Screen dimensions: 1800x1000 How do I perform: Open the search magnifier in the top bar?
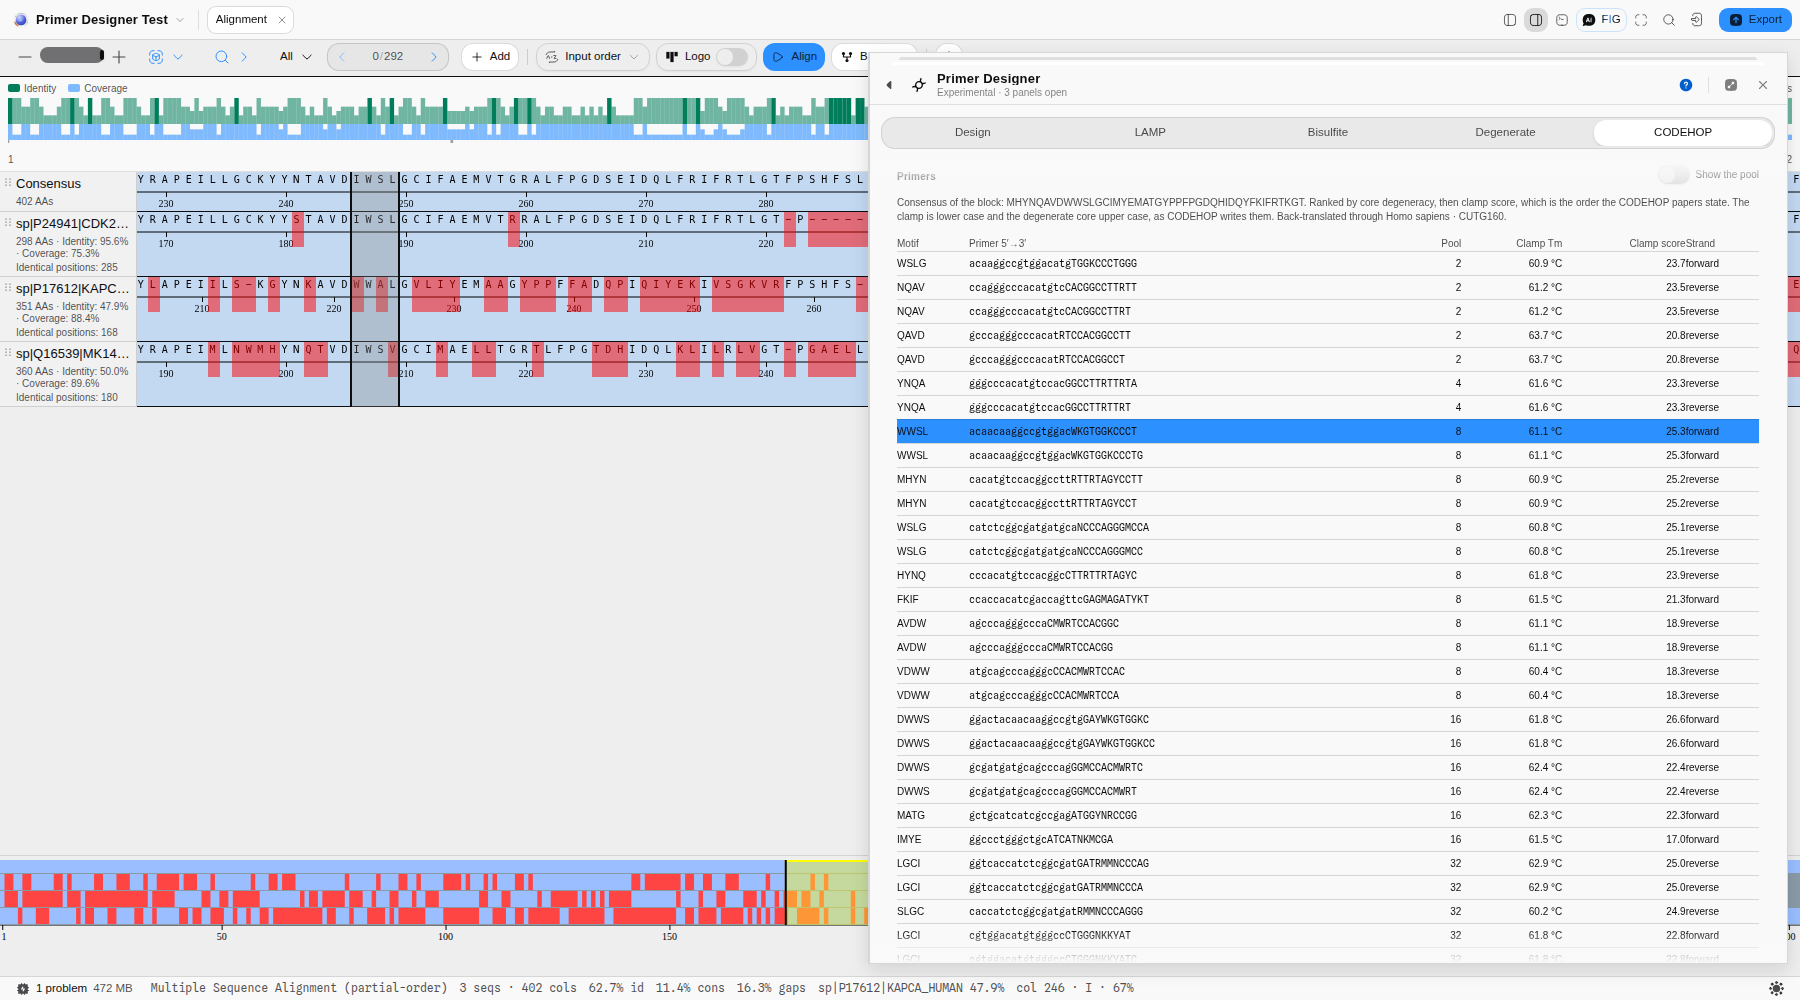coord(1669,20)
